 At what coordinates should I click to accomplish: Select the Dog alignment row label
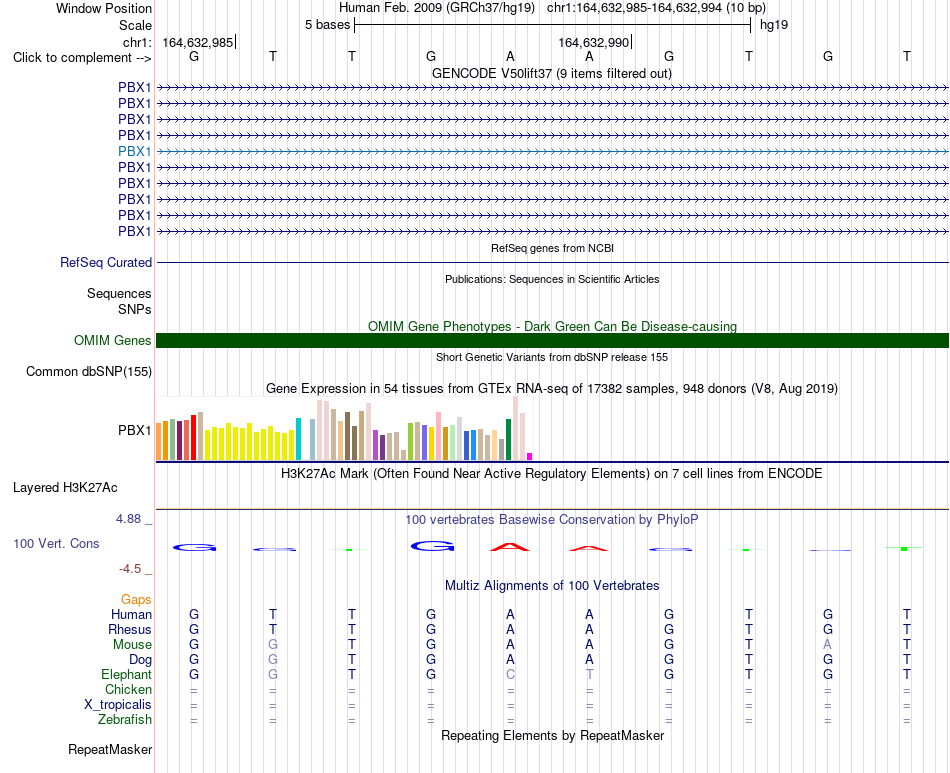141,660
